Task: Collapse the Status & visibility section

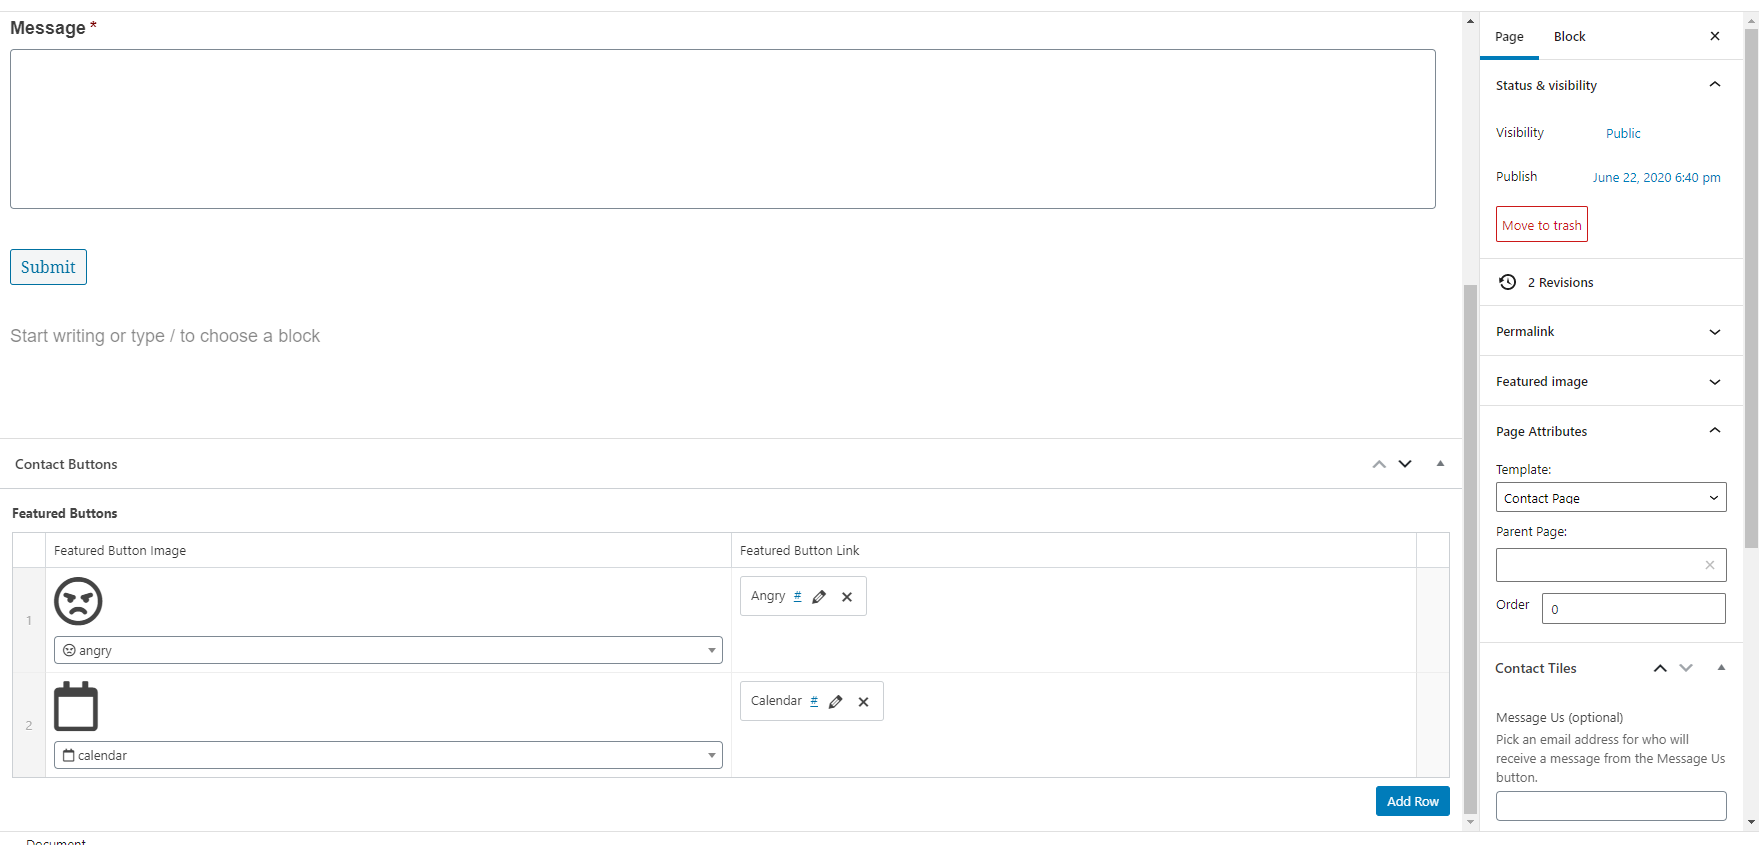Action: coord(1715,85)
